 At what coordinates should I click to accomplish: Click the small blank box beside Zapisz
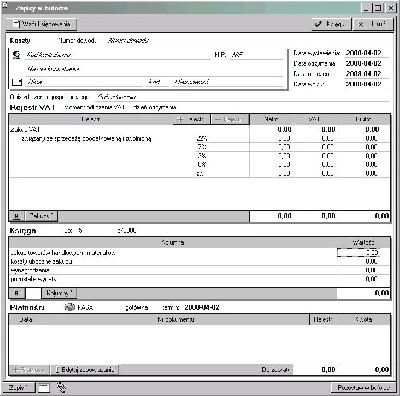pos(44,388)
